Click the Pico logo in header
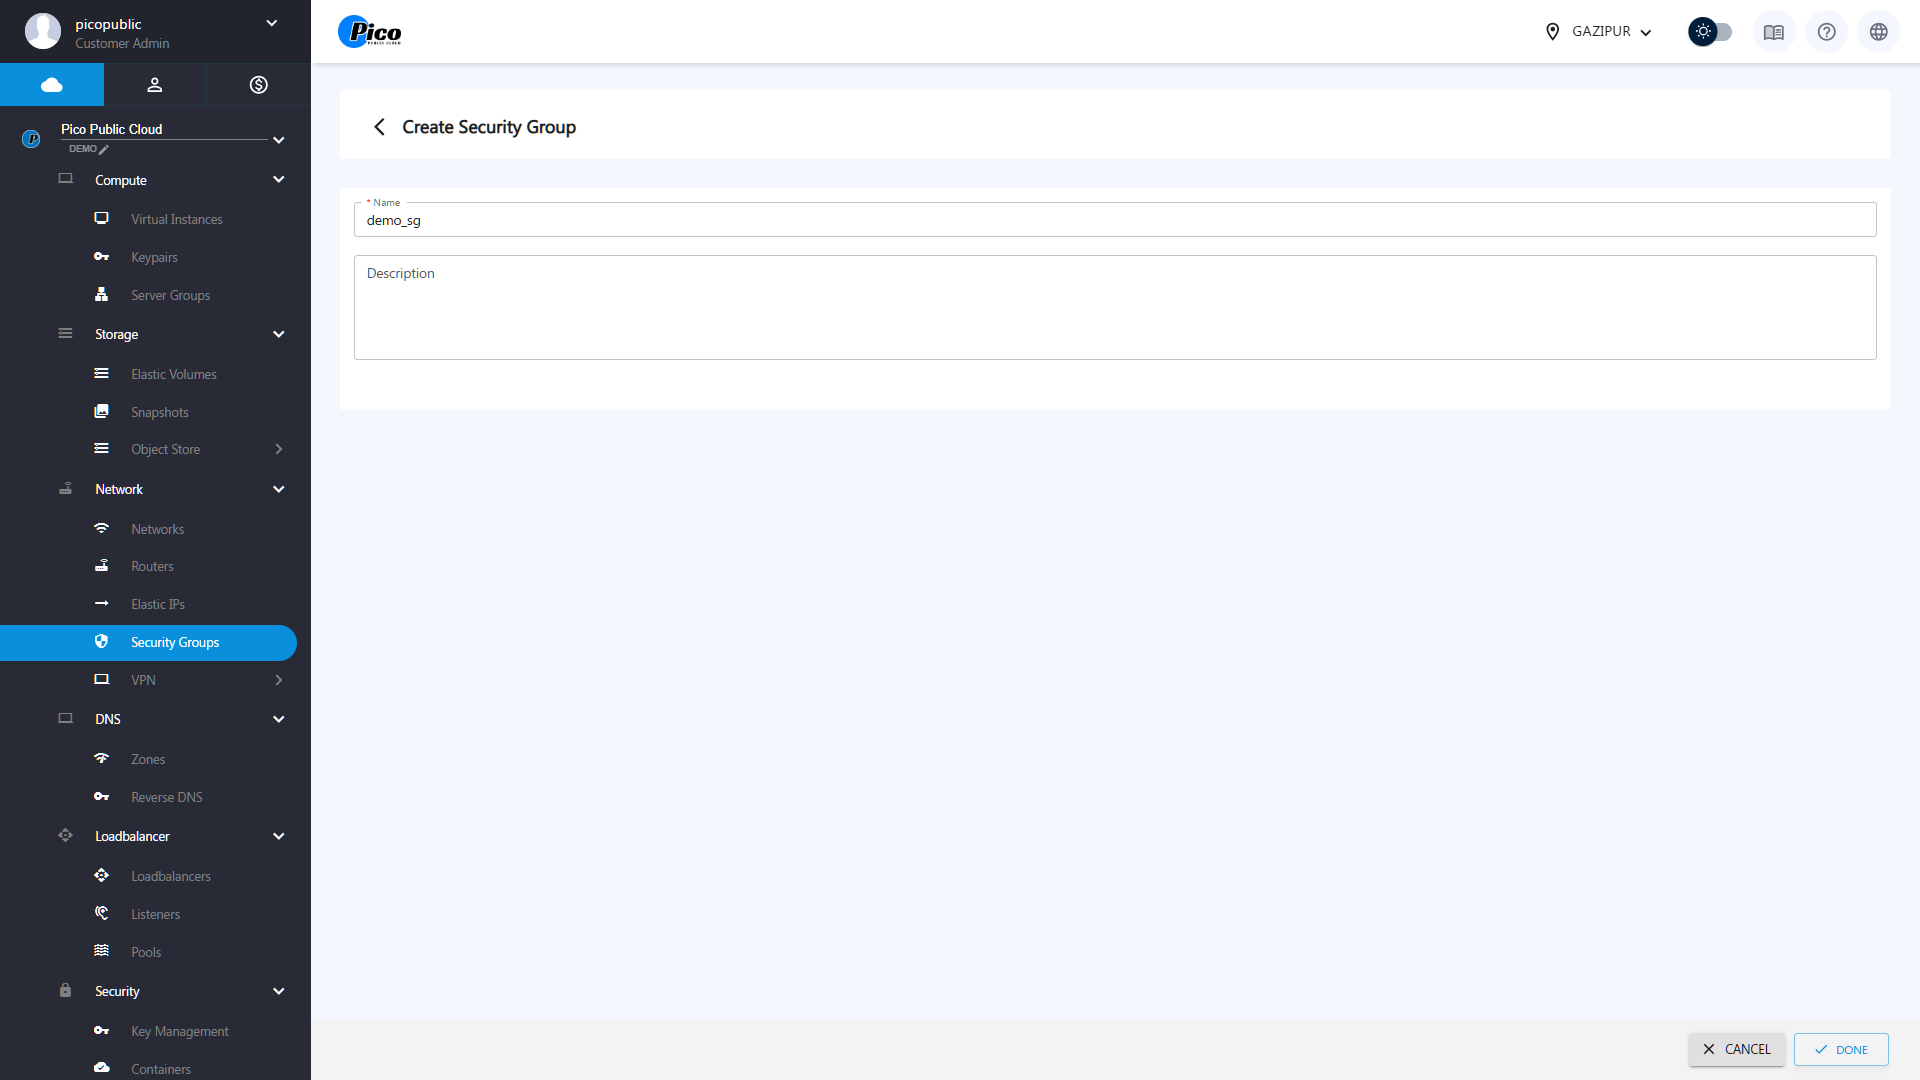Screen dimensions: 1920x1080 point(370,32)
